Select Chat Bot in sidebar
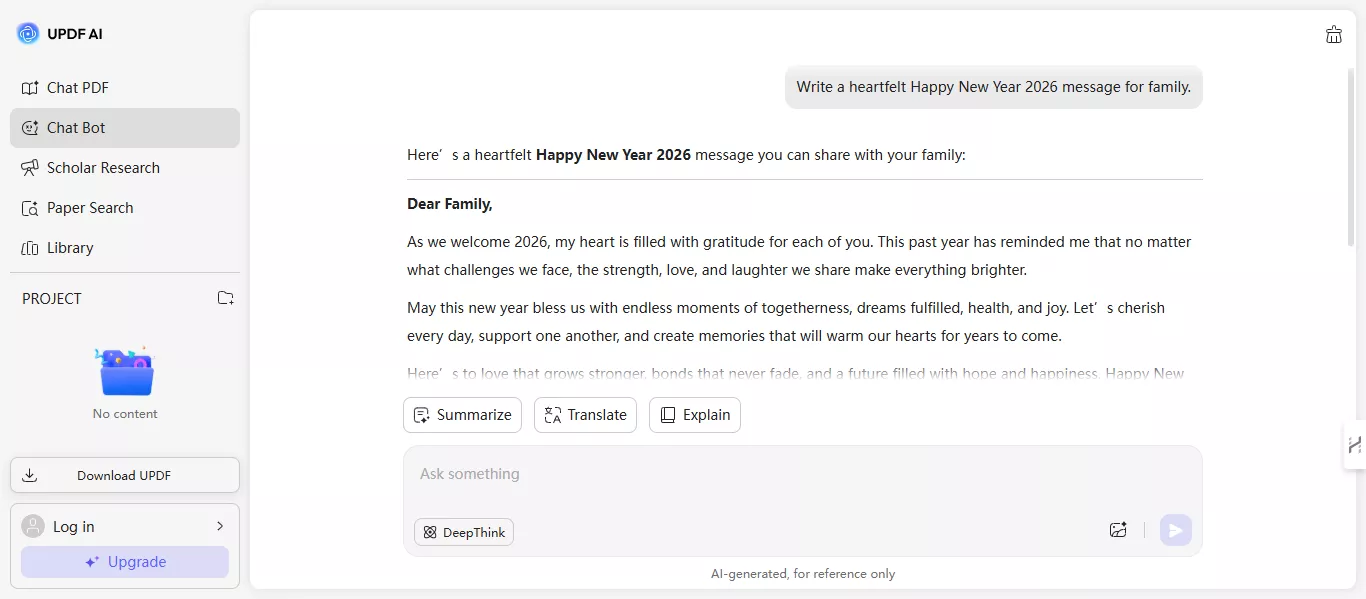The width and height of the screenshot is (1366, 599). click(76, 128)
